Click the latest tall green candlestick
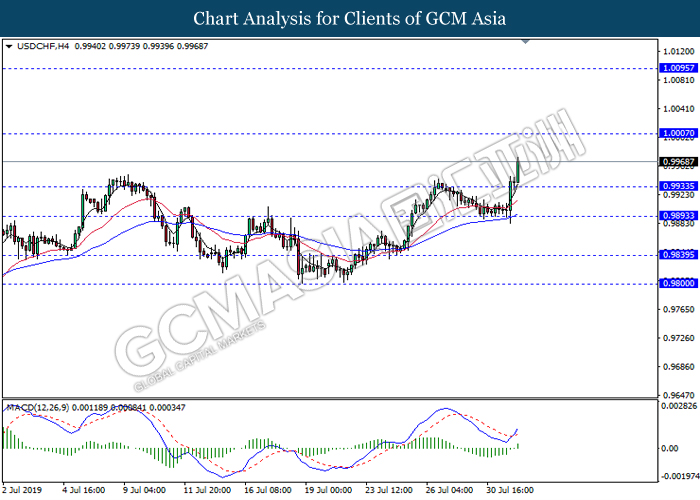 (518, 170)
